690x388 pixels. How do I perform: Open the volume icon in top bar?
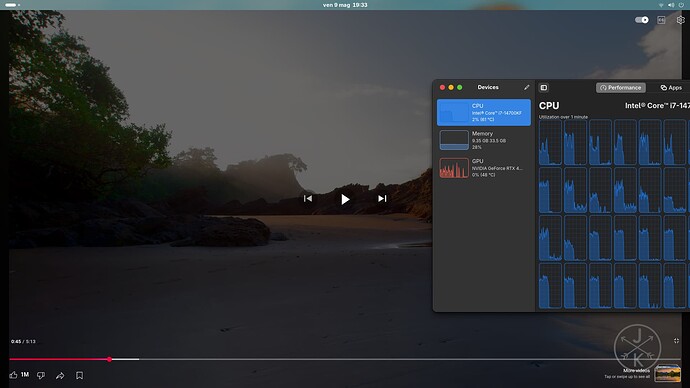click(671, 5)
